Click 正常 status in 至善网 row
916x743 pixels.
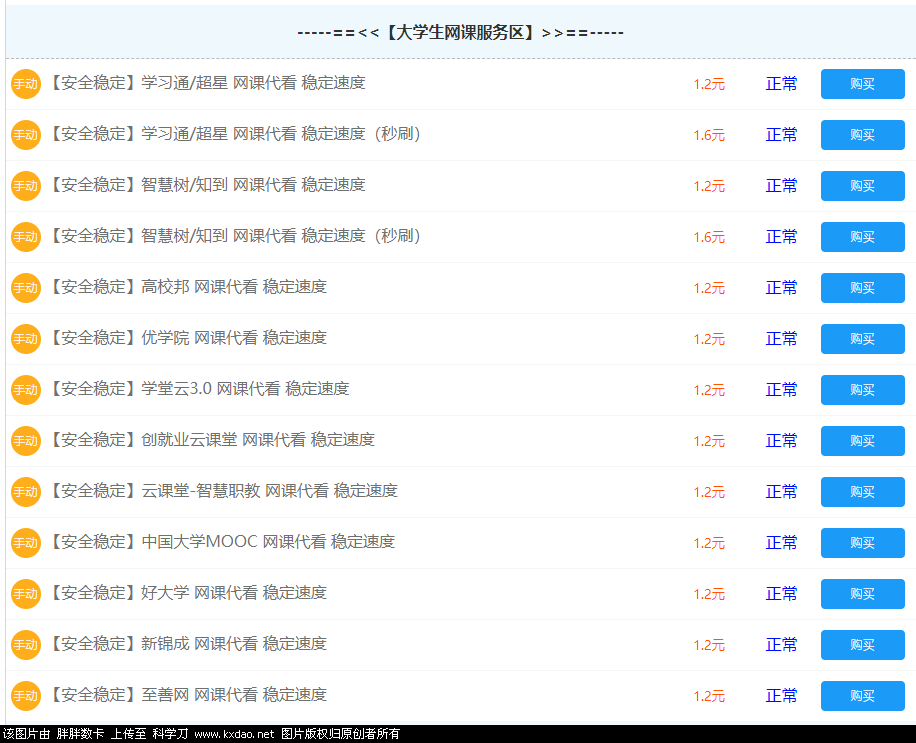coord(781,696)
